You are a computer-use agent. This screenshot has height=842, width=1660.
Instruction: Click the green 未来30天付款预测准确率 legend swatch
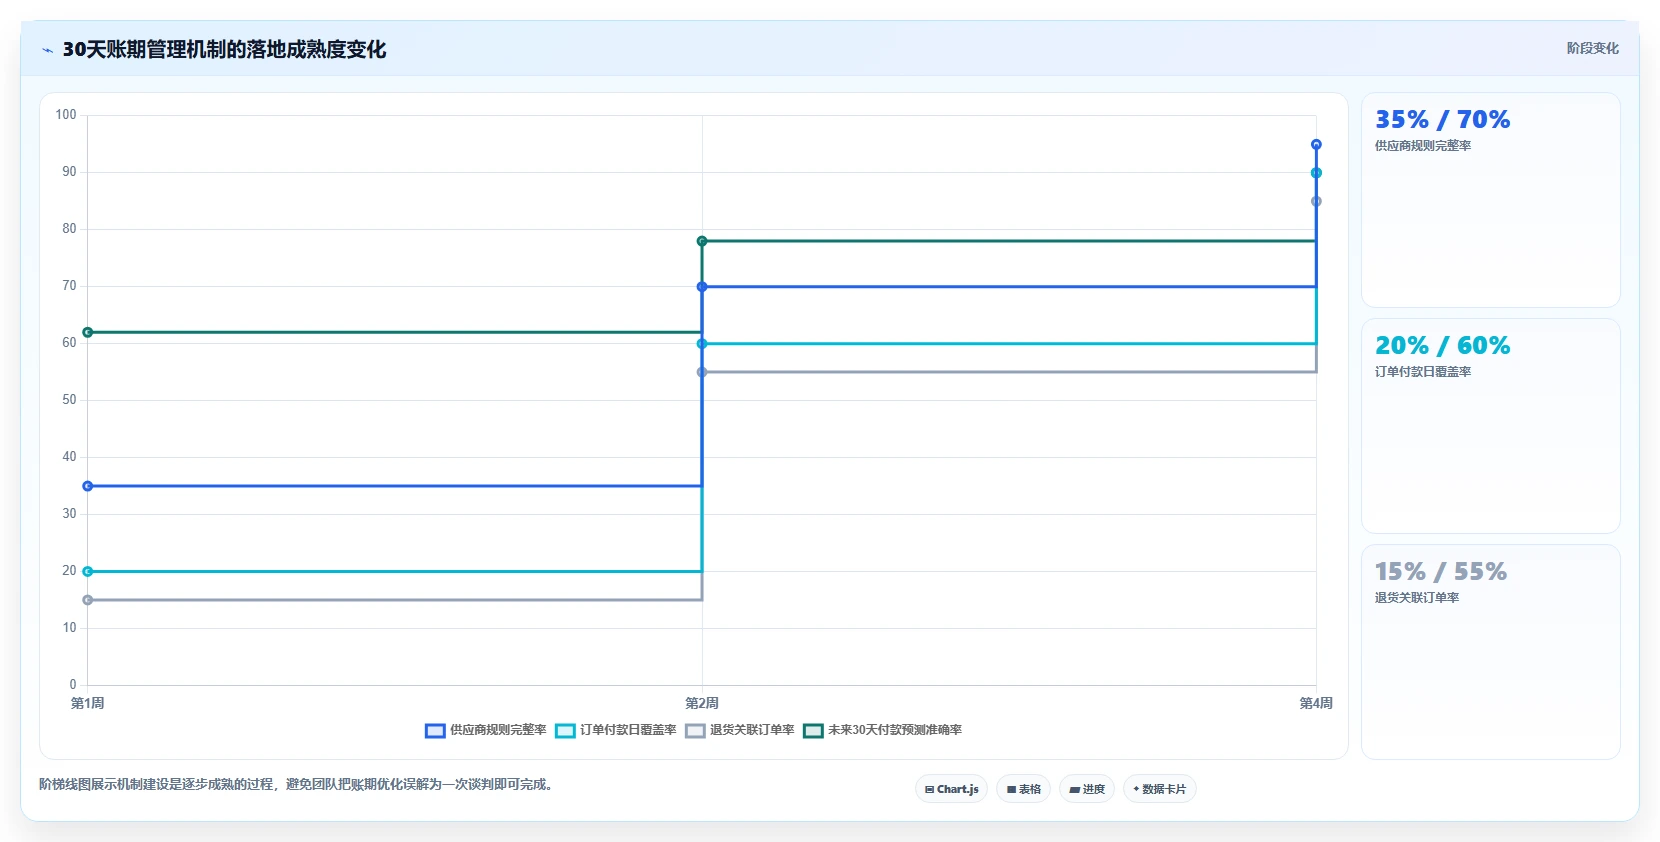(813, 731)
